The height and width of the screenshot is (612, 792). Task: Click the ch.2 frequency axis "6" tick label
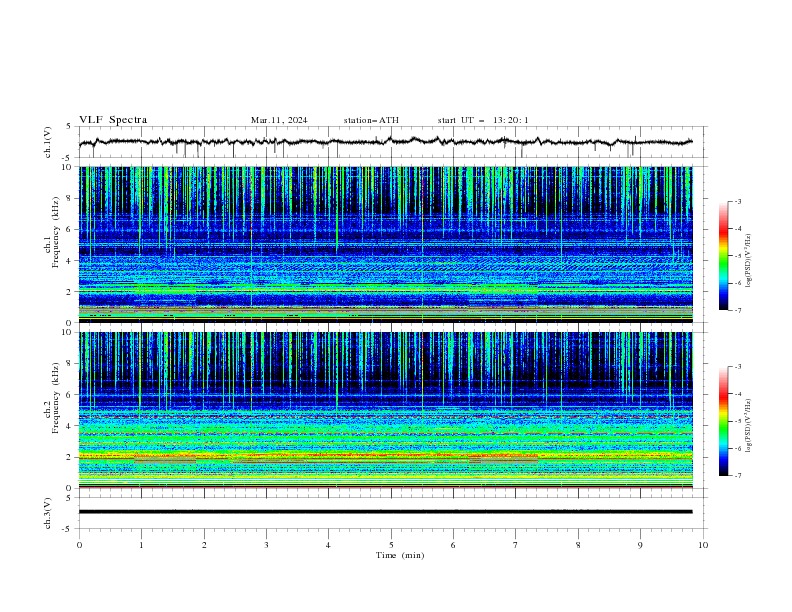69,395
